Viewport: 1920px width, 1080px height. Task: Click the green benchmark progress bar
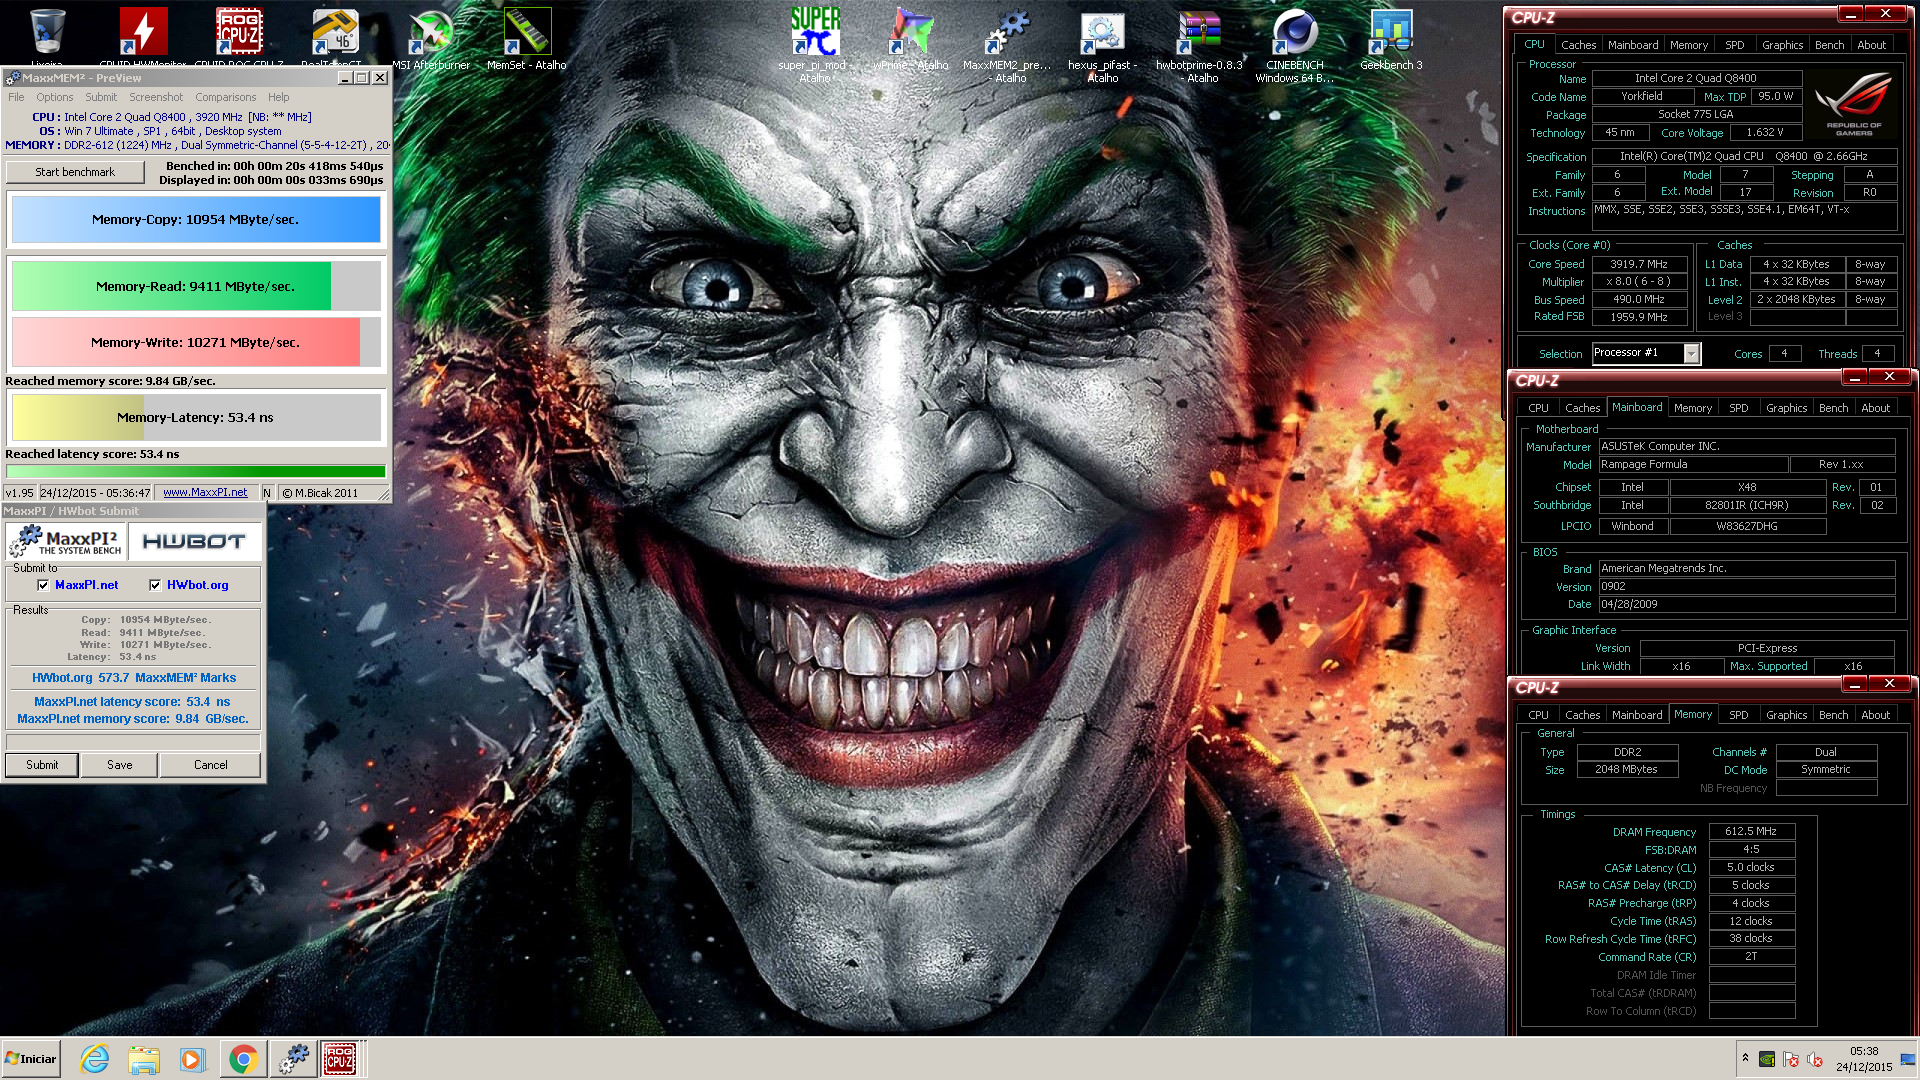pyautogui.click(x=196, y=471)
